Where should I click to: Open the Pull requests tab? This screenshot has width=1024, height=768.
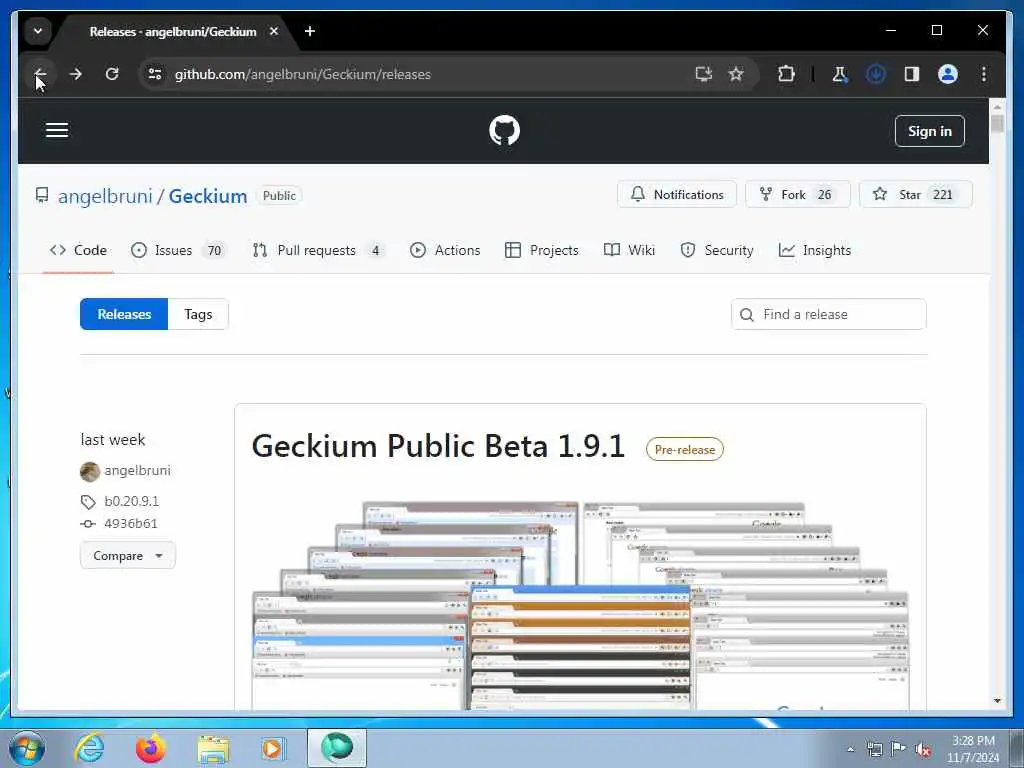(x=318, y=250)
